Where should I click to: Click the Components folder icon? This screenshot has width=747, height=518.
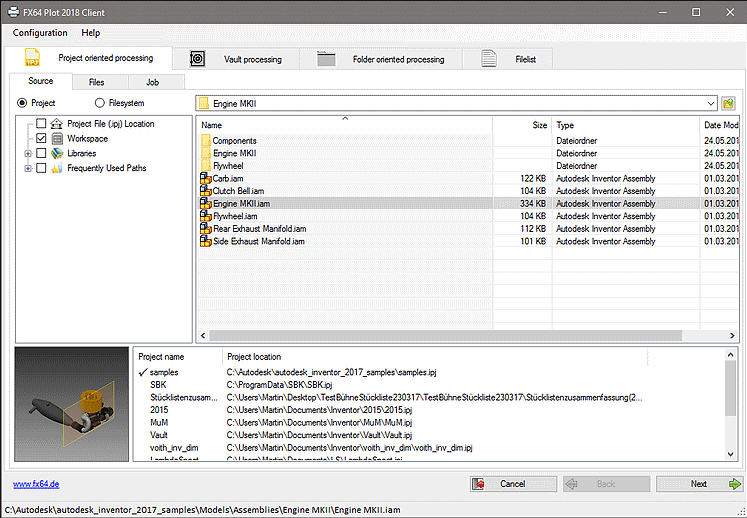click(x=206, y=141)
